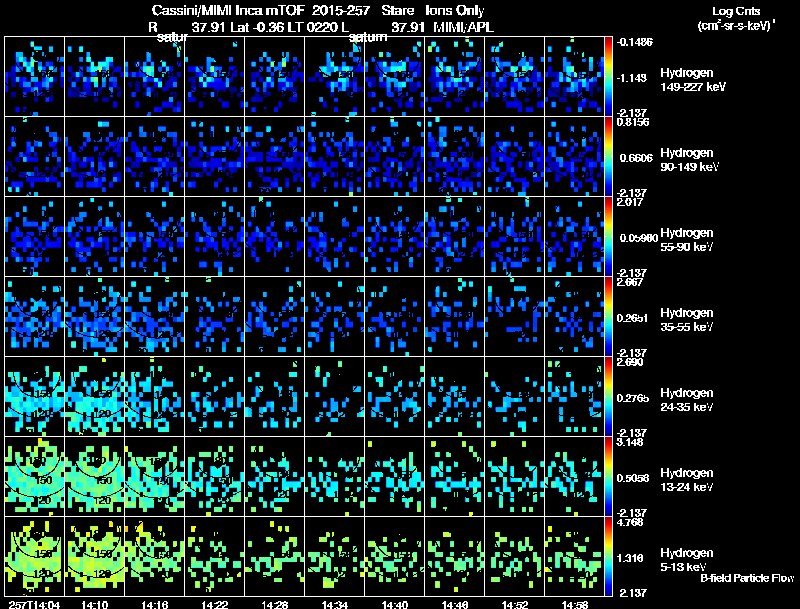Open the first 5-13 keV image at 14:04
This screenshot has height=609, width=800.
[x=35, y=556]
